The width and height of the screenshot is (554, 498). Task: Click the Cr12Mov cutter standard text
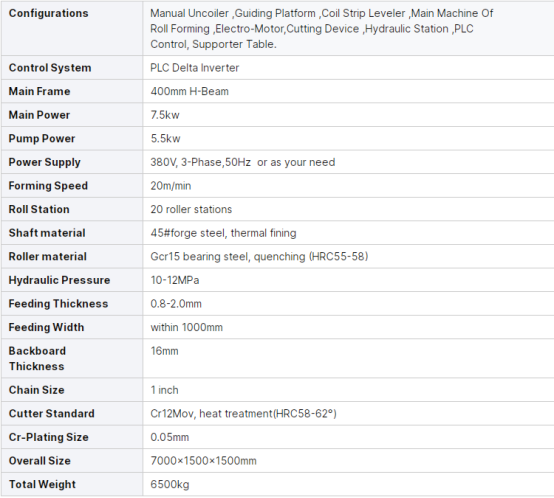click(243, 414)
